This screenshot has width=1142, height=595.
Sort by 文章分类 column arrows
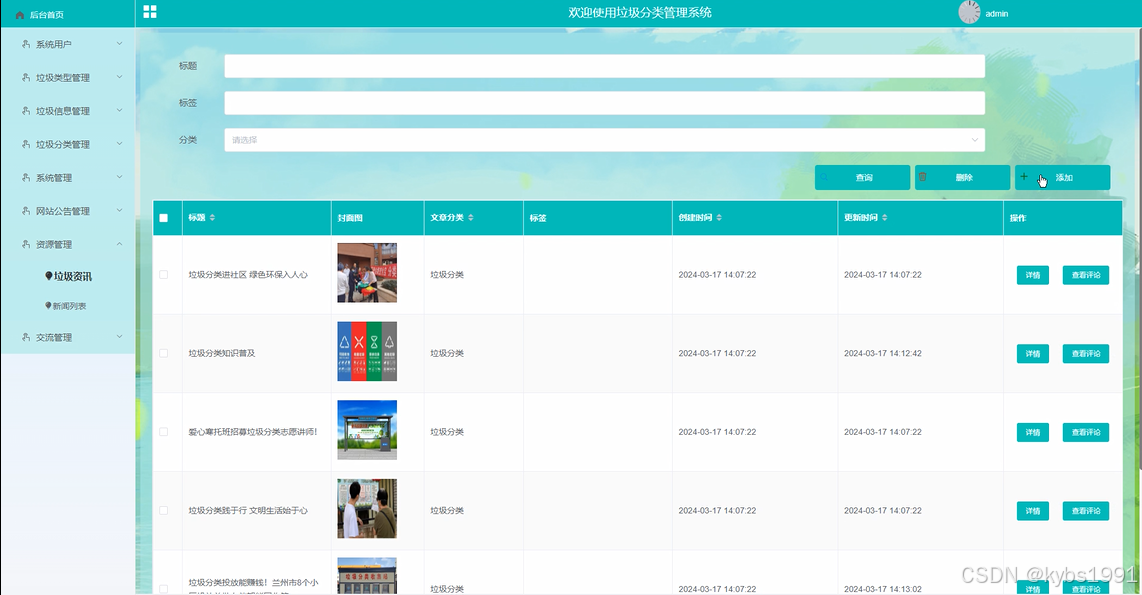(x=470, y=218)
